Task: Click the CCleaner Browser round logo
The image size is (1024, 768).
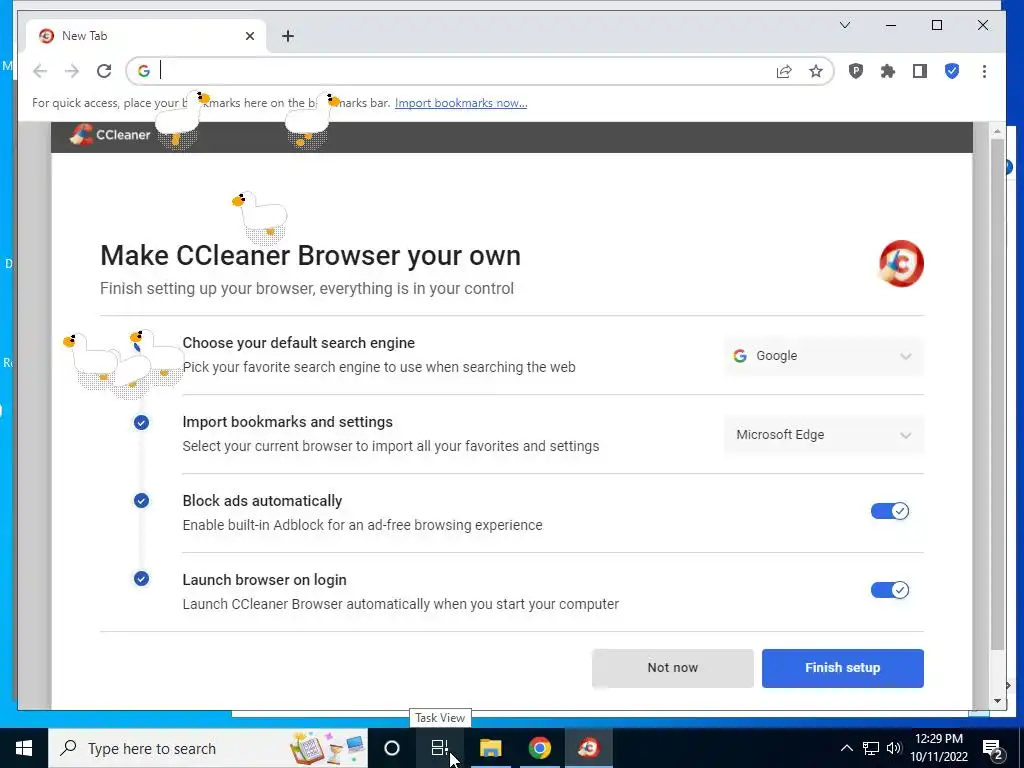Action: [901, 263]
